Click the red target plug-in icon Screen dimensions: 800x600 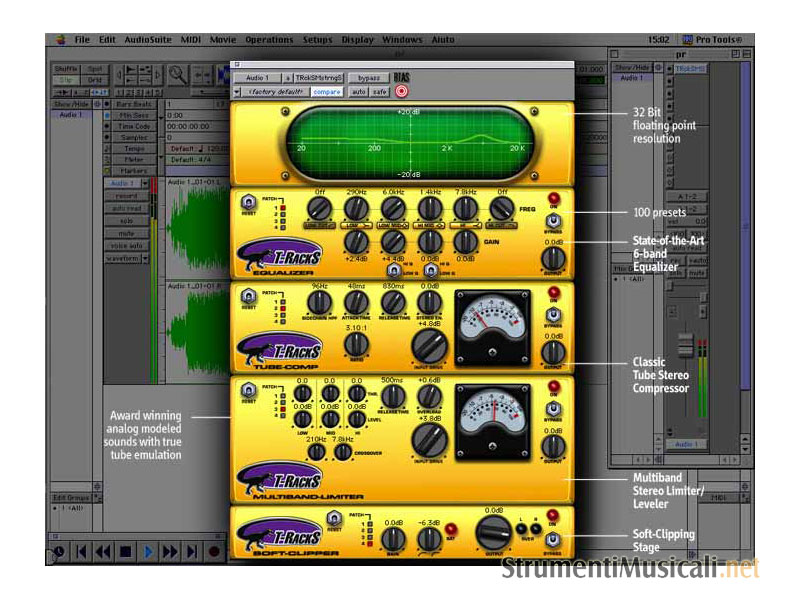tap(402, 91)
